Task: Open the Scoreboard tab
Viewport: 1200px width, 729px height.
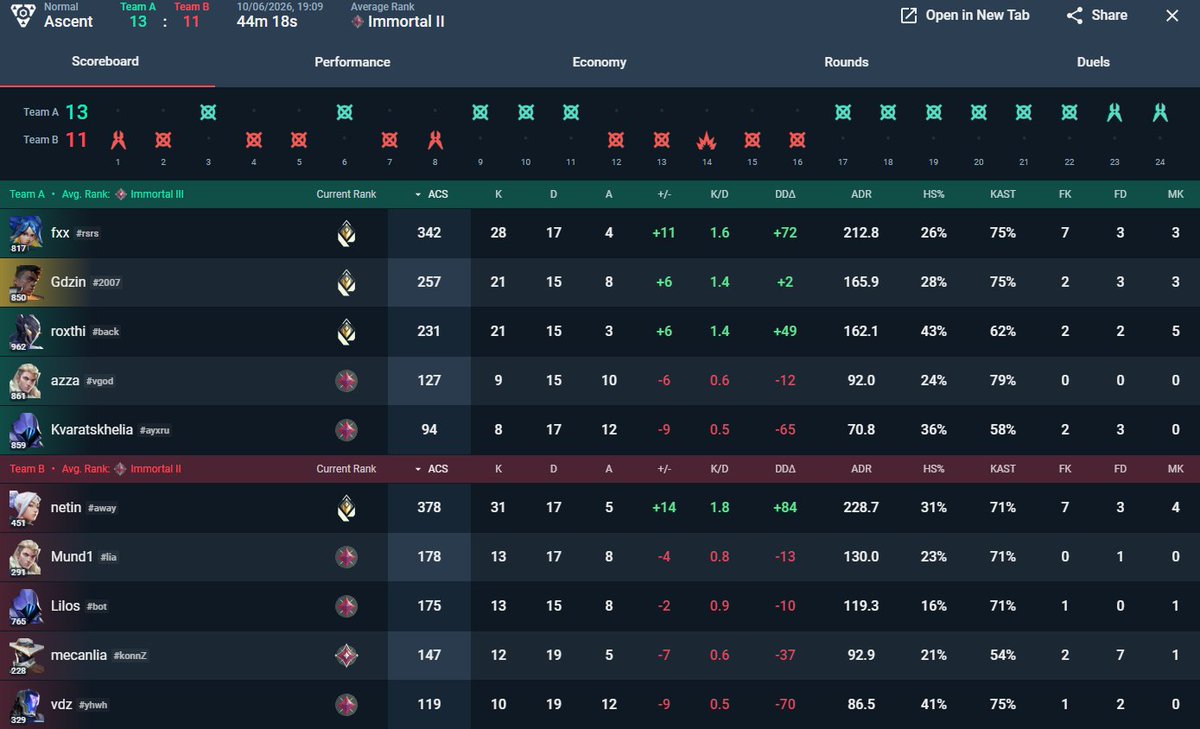Action: pos(105,62)
